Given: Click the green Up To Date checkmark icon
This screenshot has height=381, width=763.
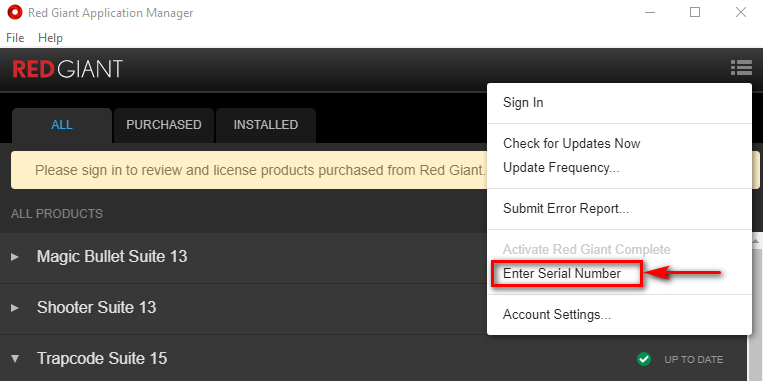Looking at the screenshot, I should tap(644, 360).
